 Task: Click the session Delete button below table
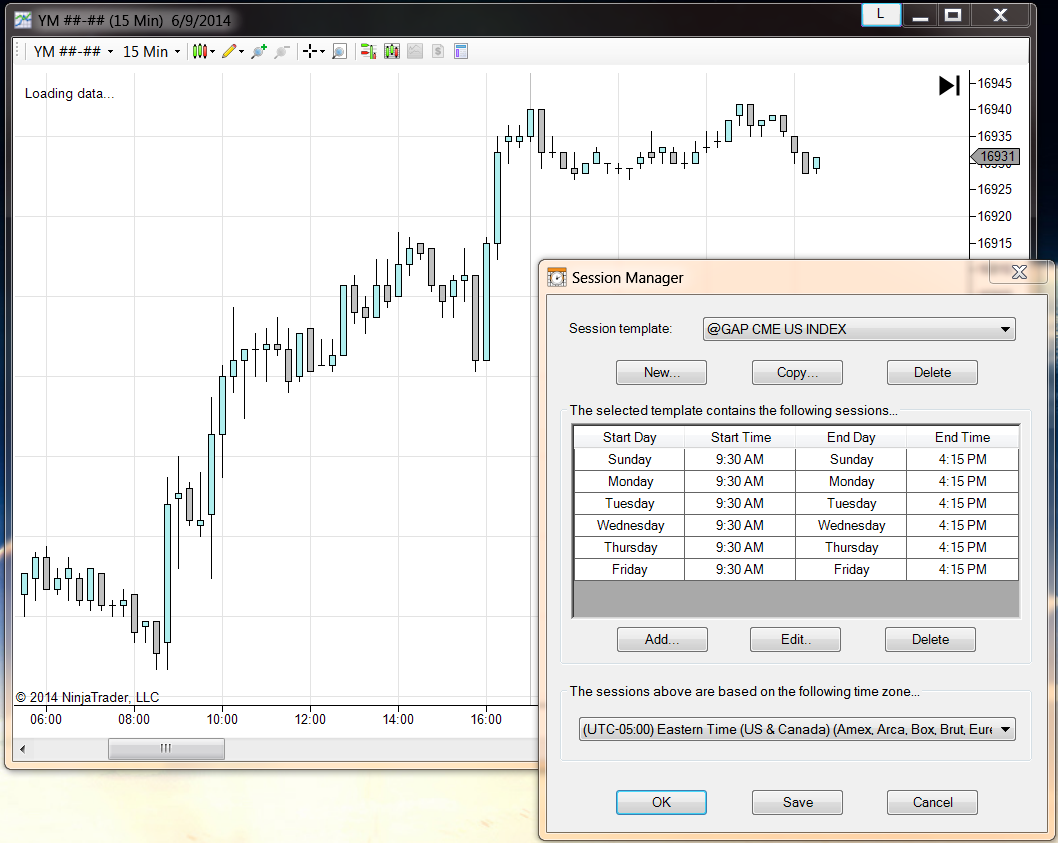click(930, 640)
